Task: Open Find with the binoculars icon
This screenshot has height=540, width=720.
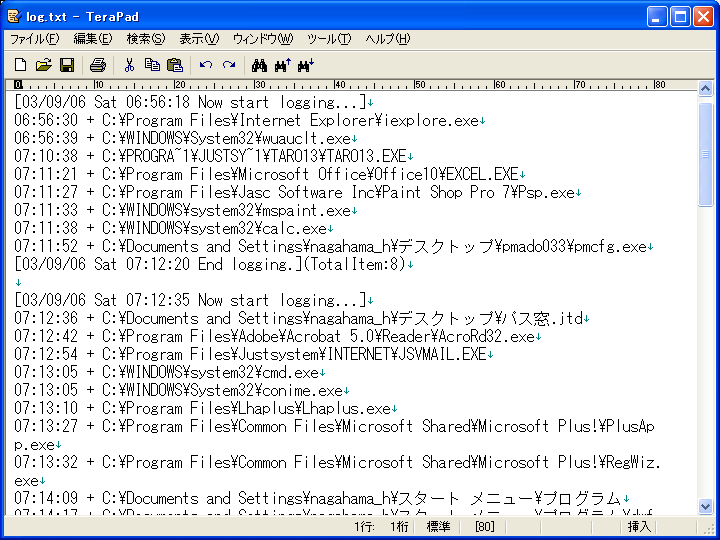Action: tap(259, 65)
